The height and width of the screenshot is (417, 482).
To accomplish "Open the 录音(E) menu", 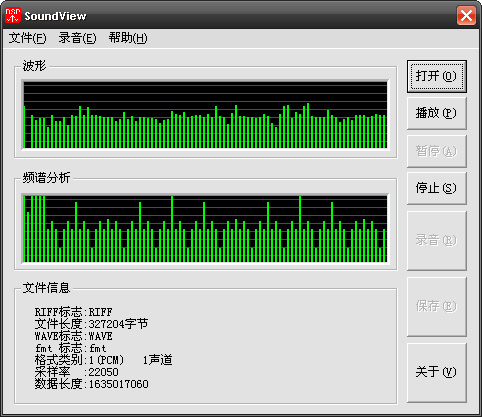I will pos(77,38).
